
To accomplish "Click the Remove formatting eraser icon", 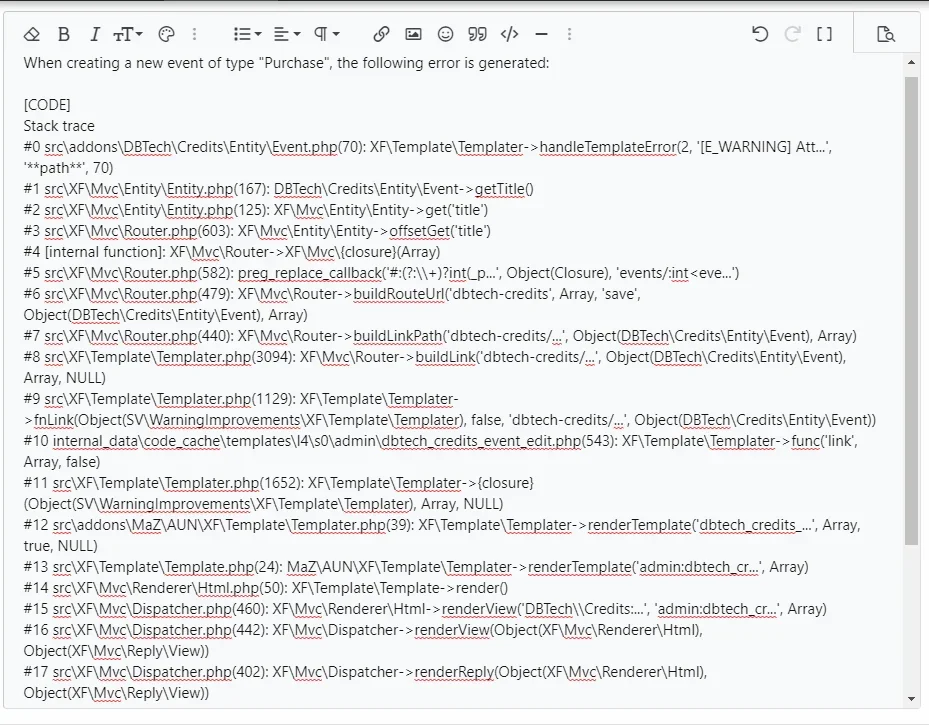I will (x=32, y=34).
